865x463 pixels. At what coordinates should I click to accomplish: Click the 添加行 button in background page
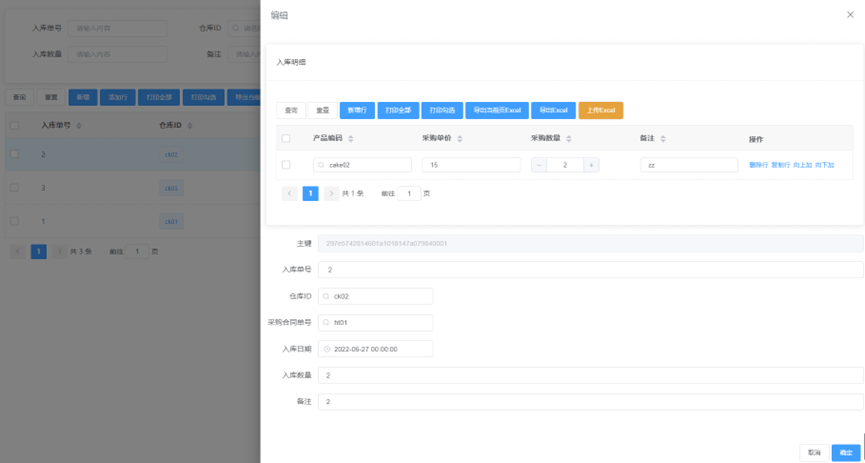pos(118,97)
